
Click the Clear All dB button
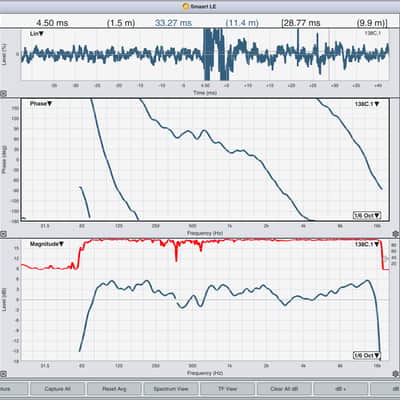[x=284, y=389]
